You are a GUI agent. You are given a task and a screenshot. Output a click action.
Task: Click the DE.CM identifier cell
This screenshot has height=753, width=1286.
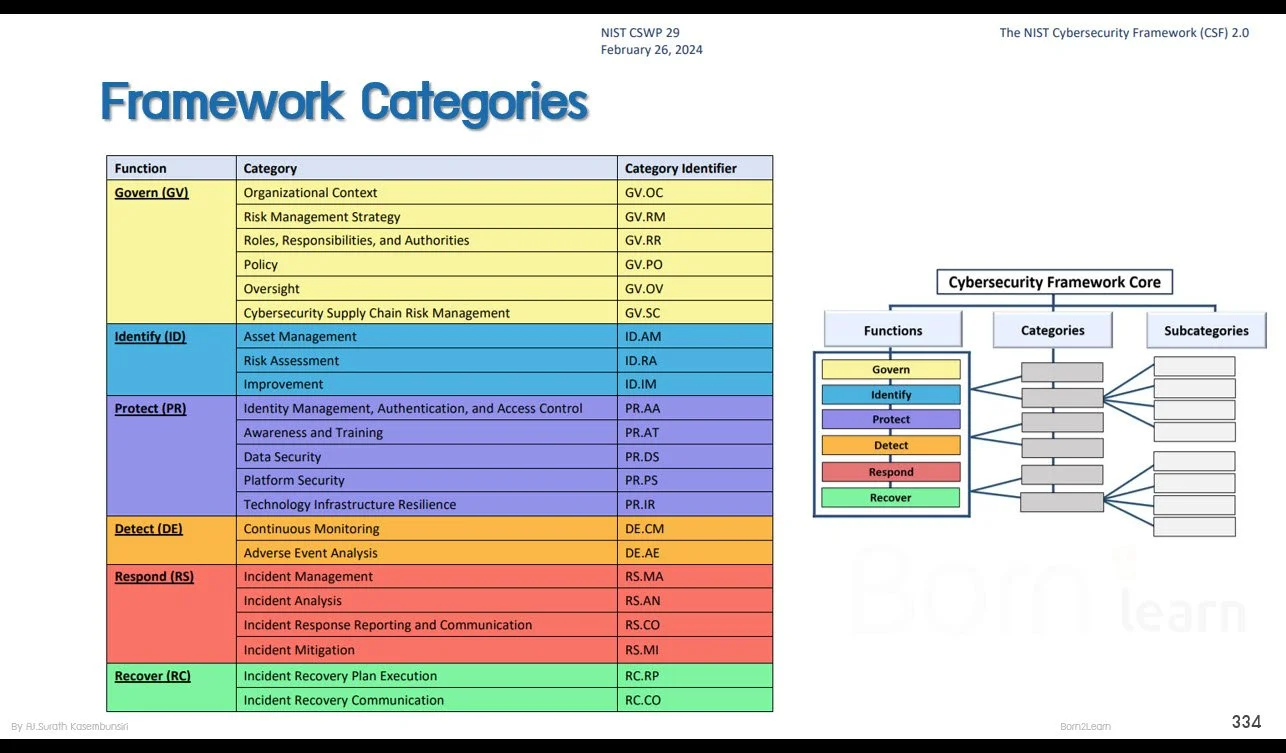coord(695,528)
